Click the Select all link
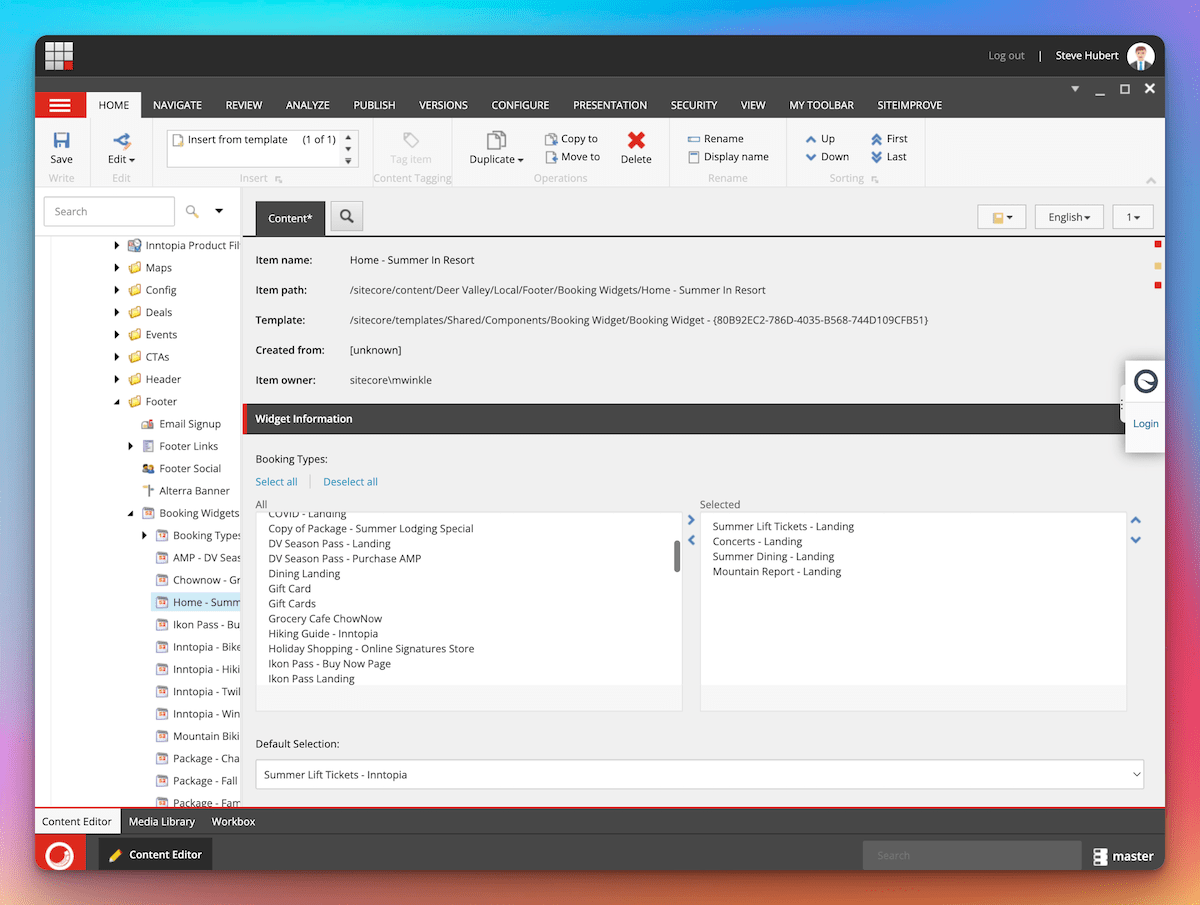1200x905 pixels. pyautogui.click(x=276, y=481)
